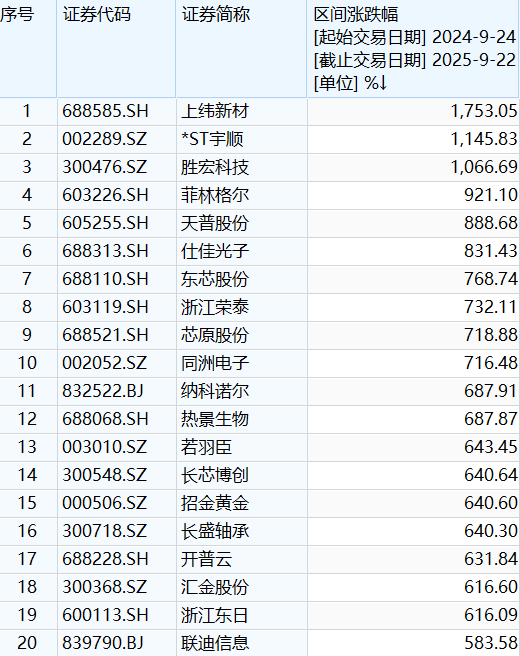This screenshot has height=656, width=520.
Task: Select the value 831.43
Action: click(x=491, y=251)
